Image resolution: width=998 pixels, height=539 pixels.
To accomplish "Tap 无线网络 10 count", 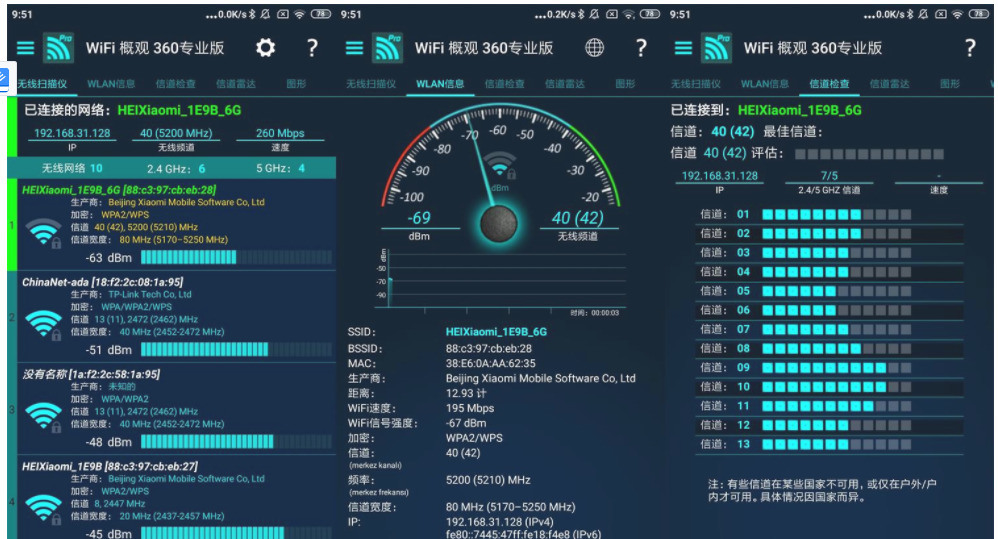I will pos(72,169).
